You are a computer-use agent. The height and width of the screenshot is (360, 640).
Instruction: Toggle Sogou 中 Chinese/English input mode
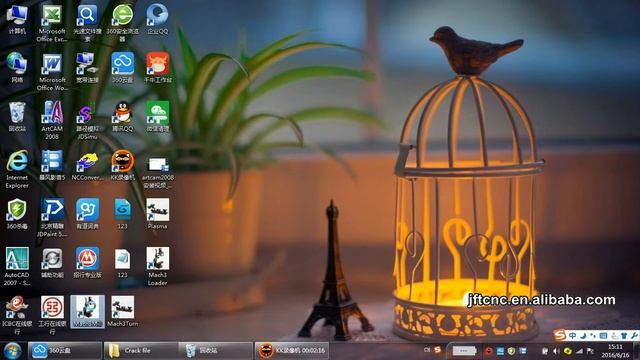pyautogui.click(x=572, y=336)
